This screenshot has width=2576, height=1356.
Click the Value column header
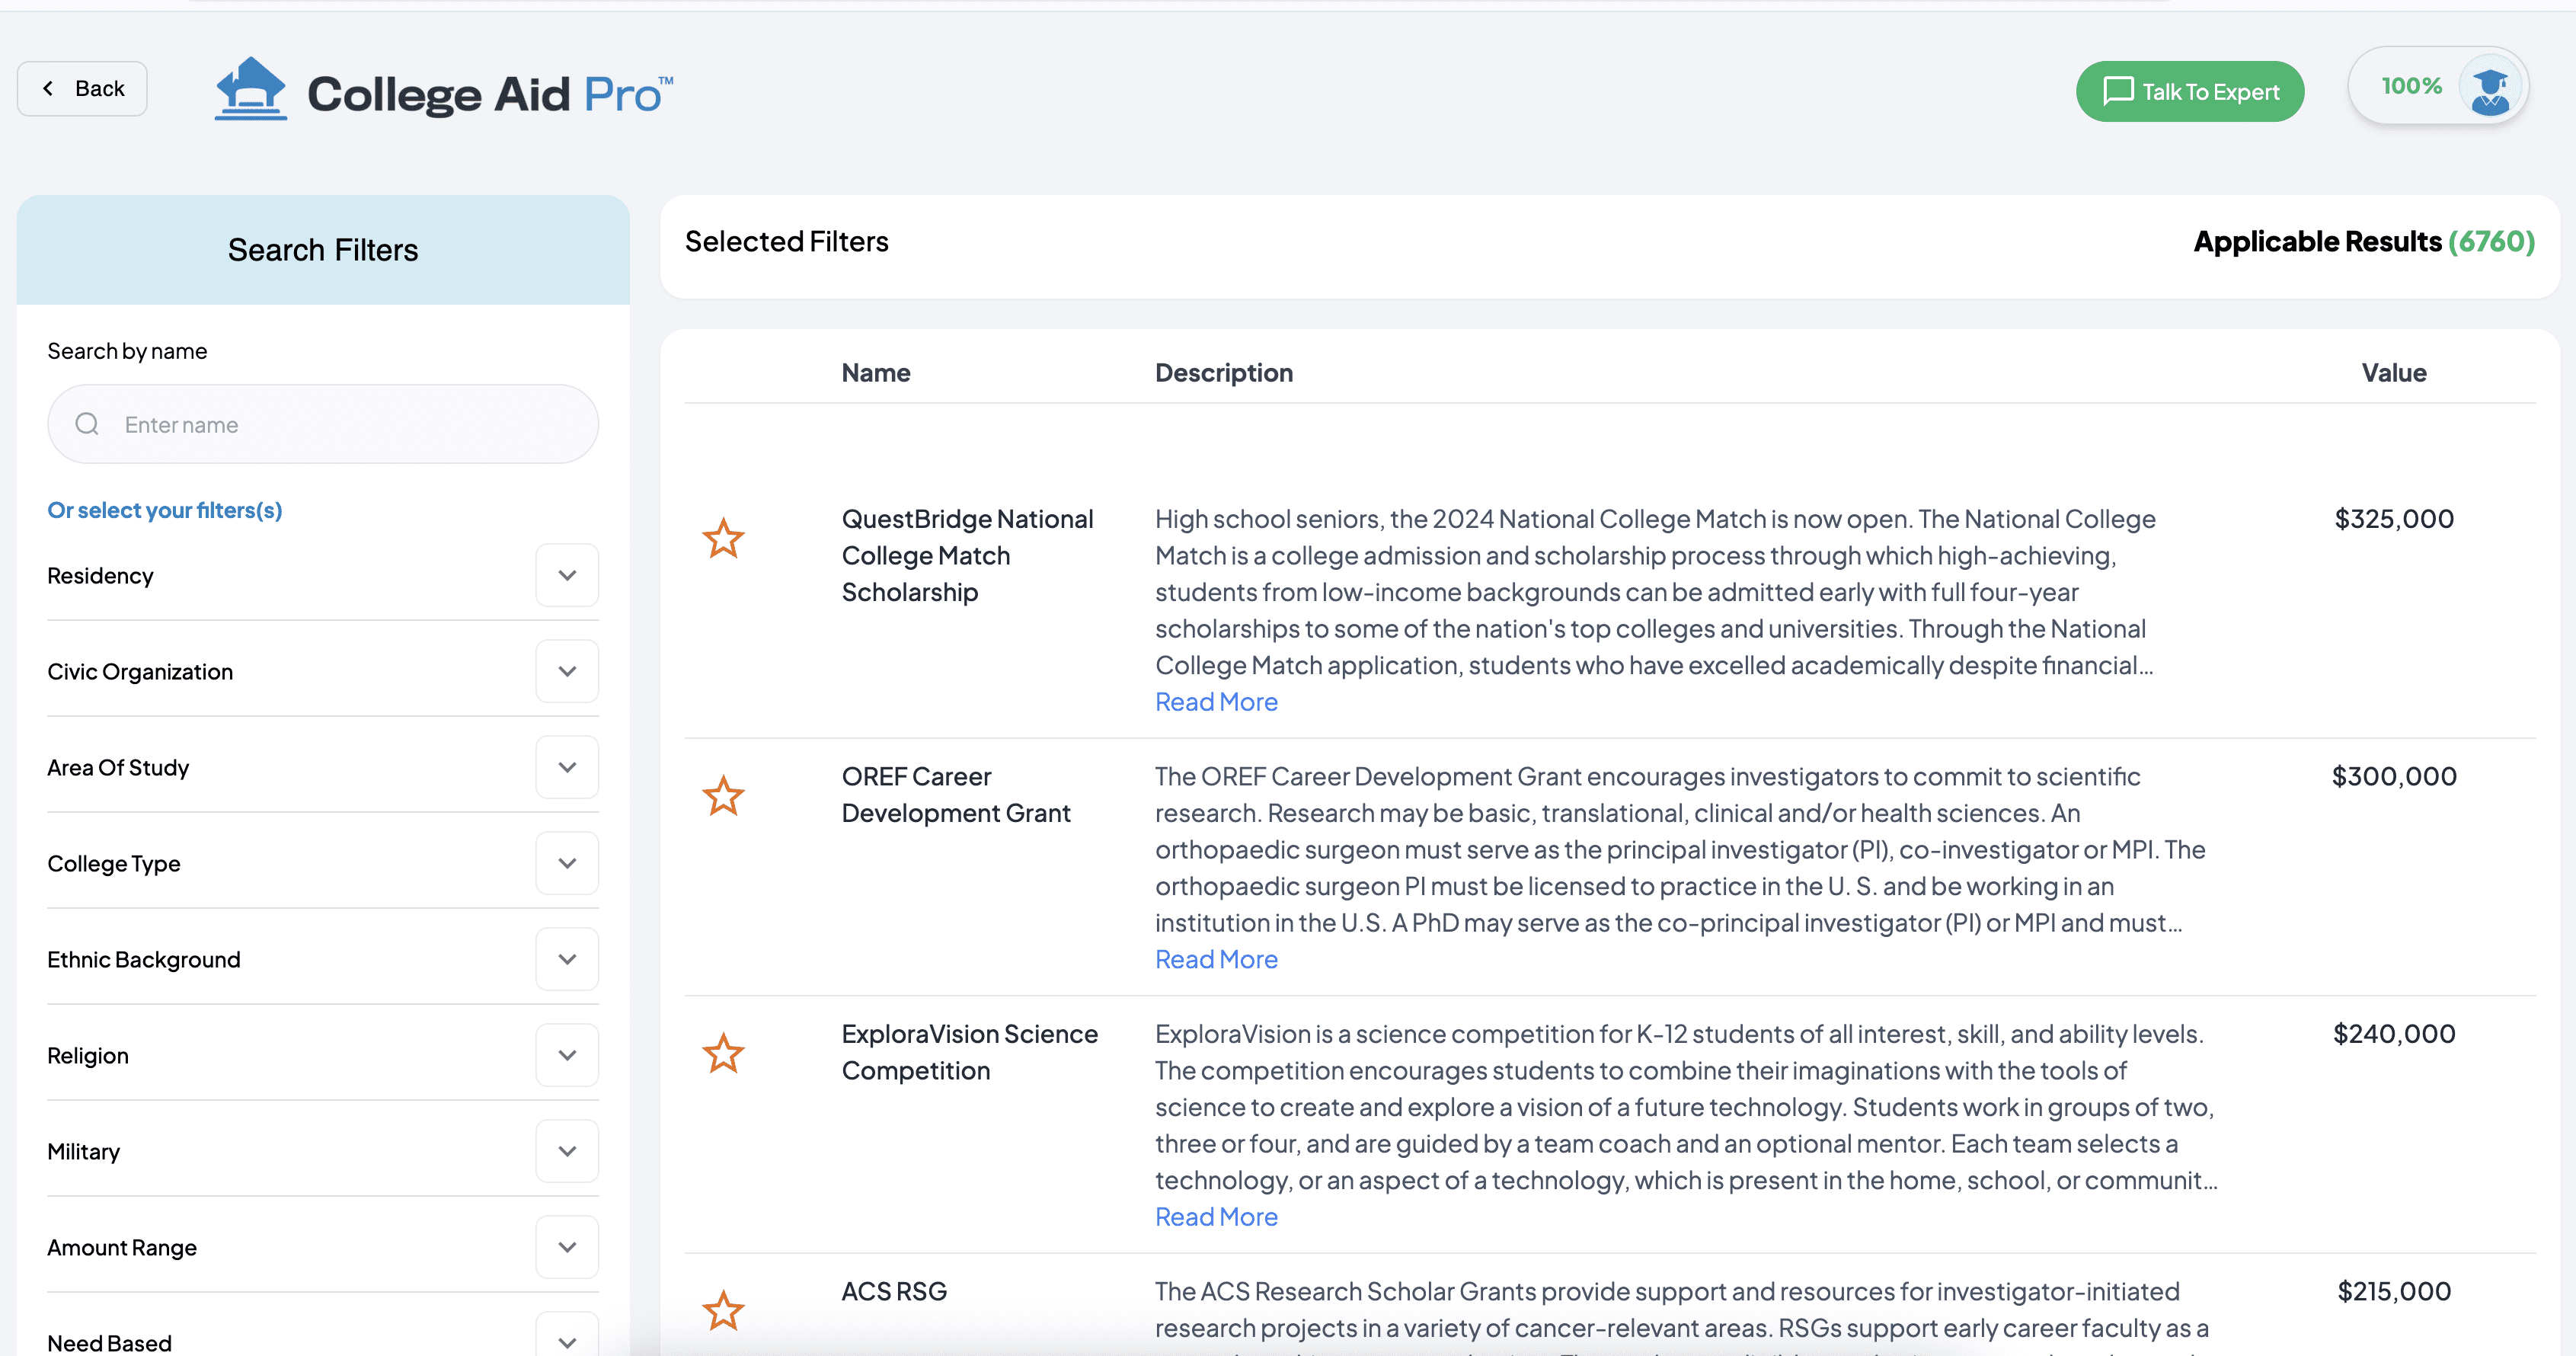pos(2394,373)
